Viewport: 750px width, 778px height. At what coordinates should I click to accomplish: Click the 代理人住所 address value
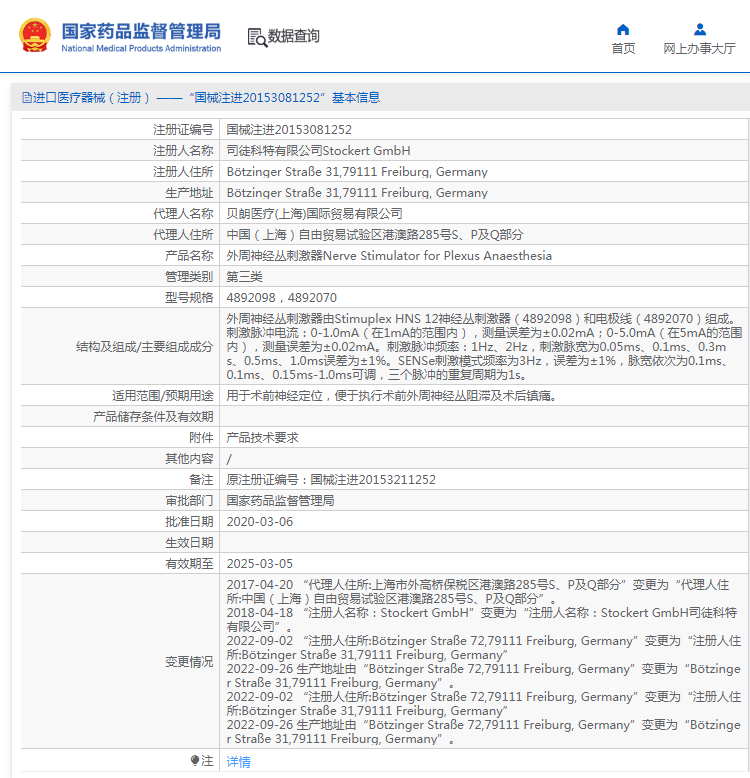(x=375, y=235)
